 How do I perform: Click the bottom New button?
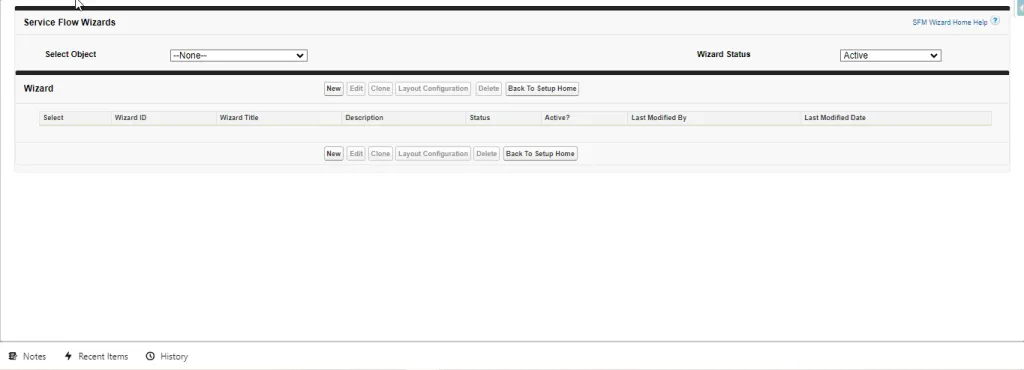click(x=334, y=154)
